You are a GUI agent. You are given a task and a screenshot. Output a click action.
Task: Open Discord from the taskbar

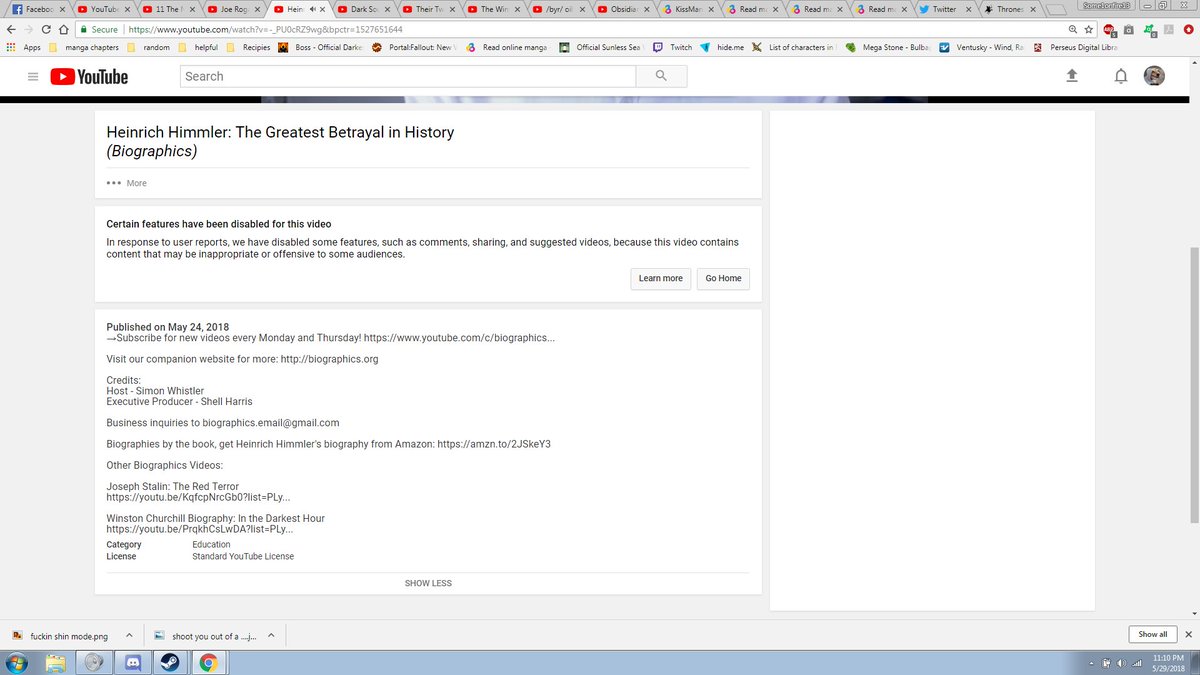coord(131,662)
